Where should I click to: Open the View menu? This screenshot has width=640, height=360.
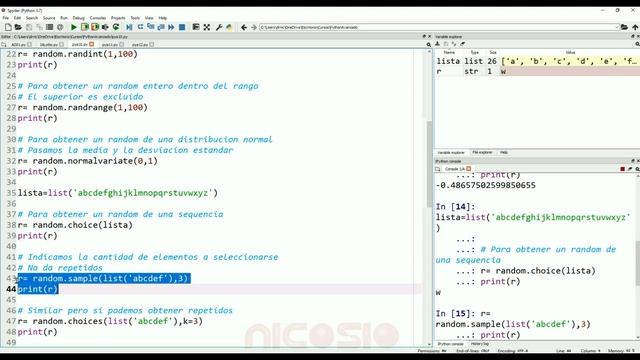[149, 18]
